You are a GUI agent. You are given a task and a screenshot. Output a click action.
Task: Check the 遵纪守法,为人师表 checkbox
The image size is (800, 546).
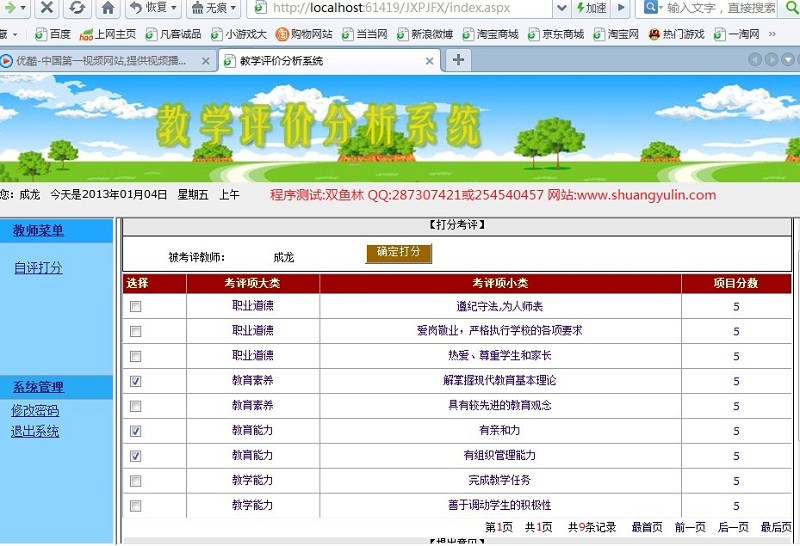click(135, 307)
